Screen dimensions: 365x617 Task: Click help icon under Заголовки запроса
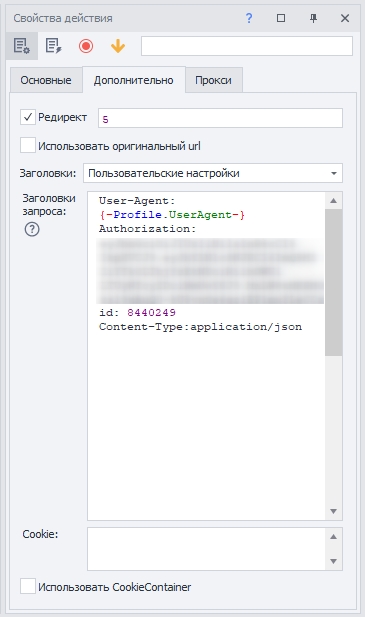pos(32,229)
